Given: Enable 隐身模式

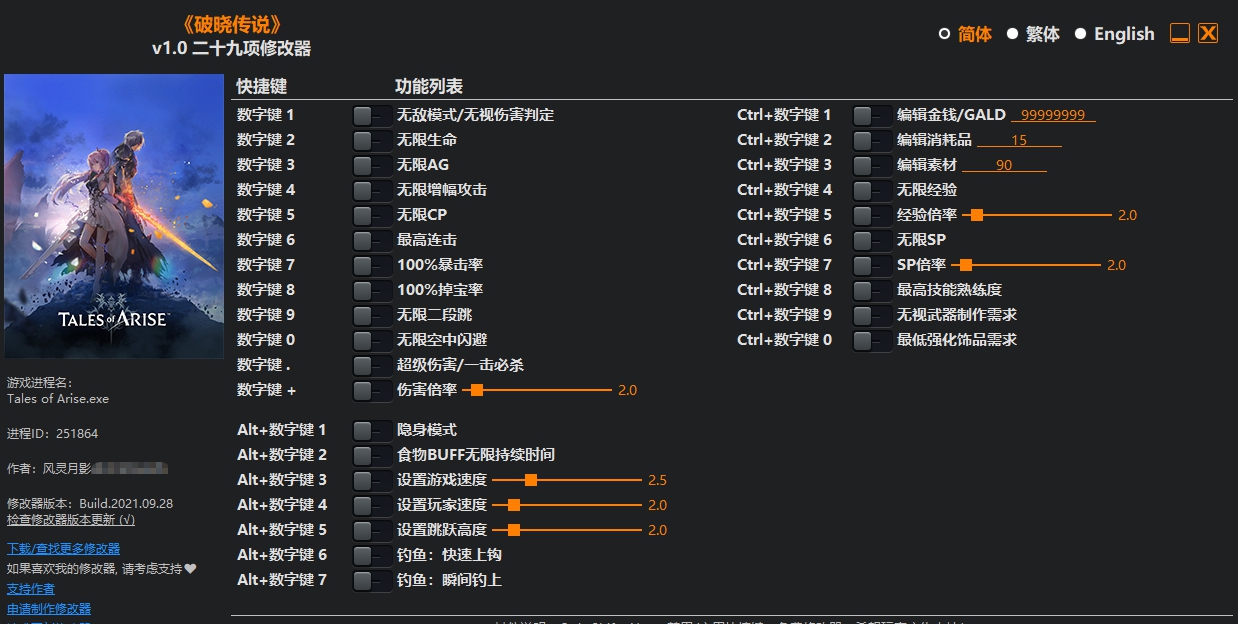Looking at the screenshot, I should (x=371, y=429).
